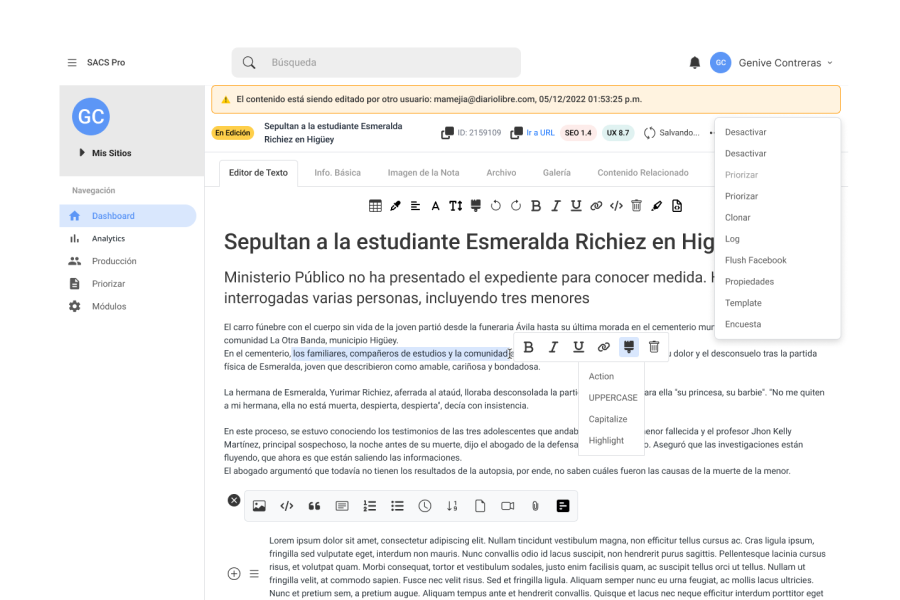Image resolution: width=900 pixels, height=600 pixels.
Task: Click the sort numbers block icon
Action: click(452, 506)
